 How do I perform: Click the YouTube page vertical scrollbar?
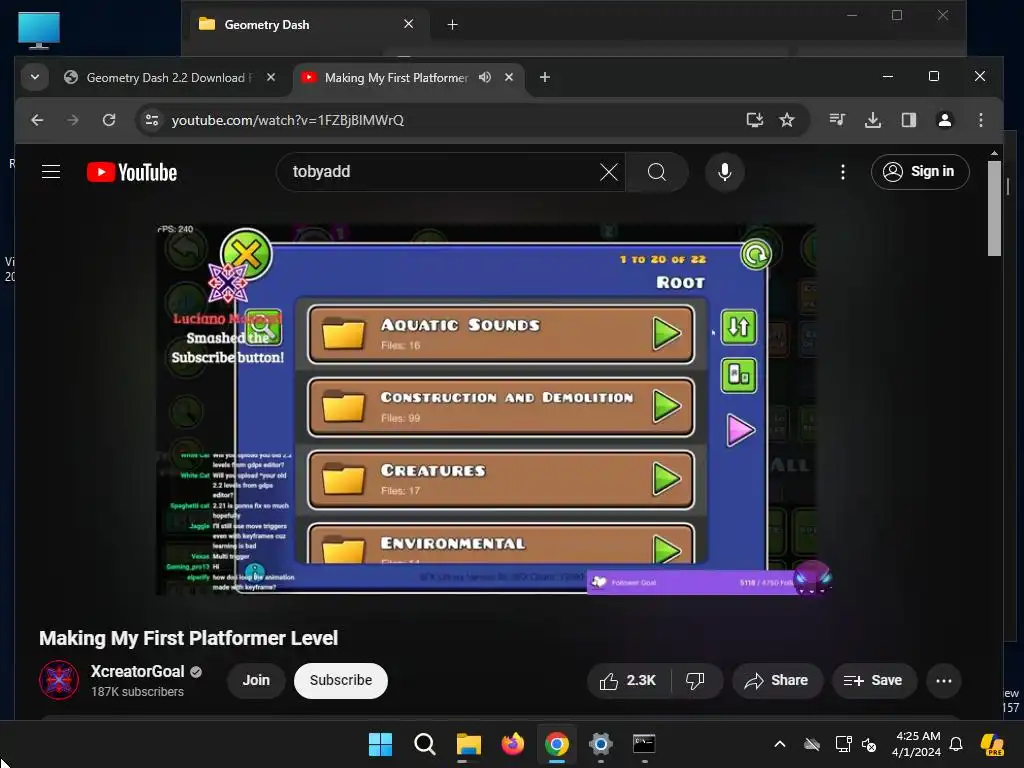pos(994,208)
